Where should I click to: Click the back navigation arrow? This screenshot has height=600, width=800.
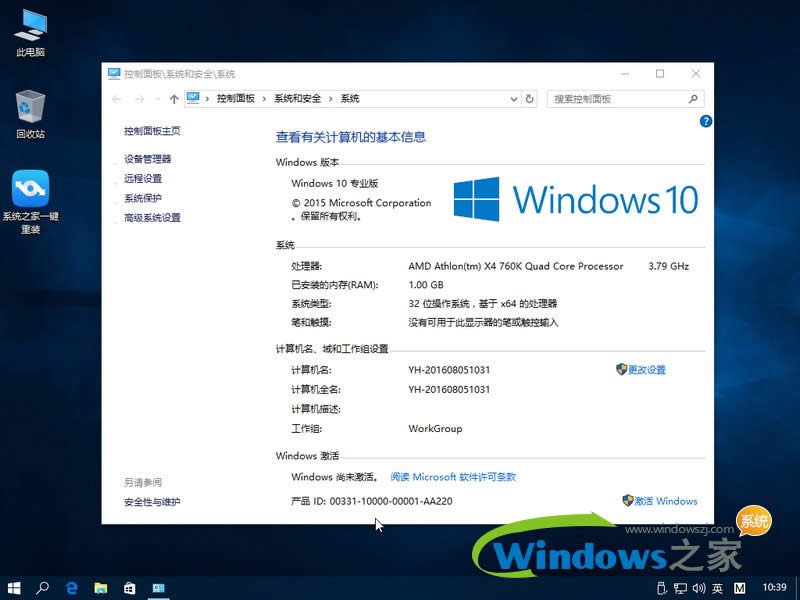[x=117, y=99]
